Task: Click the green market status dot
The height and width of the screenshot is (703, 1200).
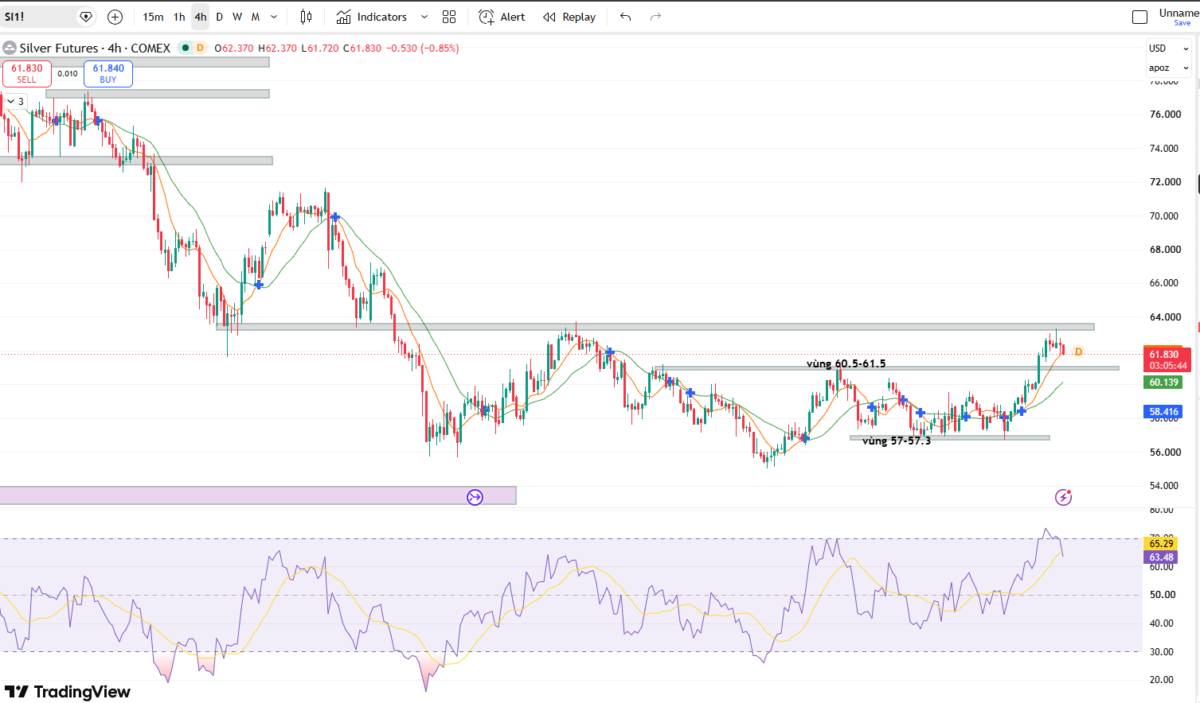Action: 184,48
